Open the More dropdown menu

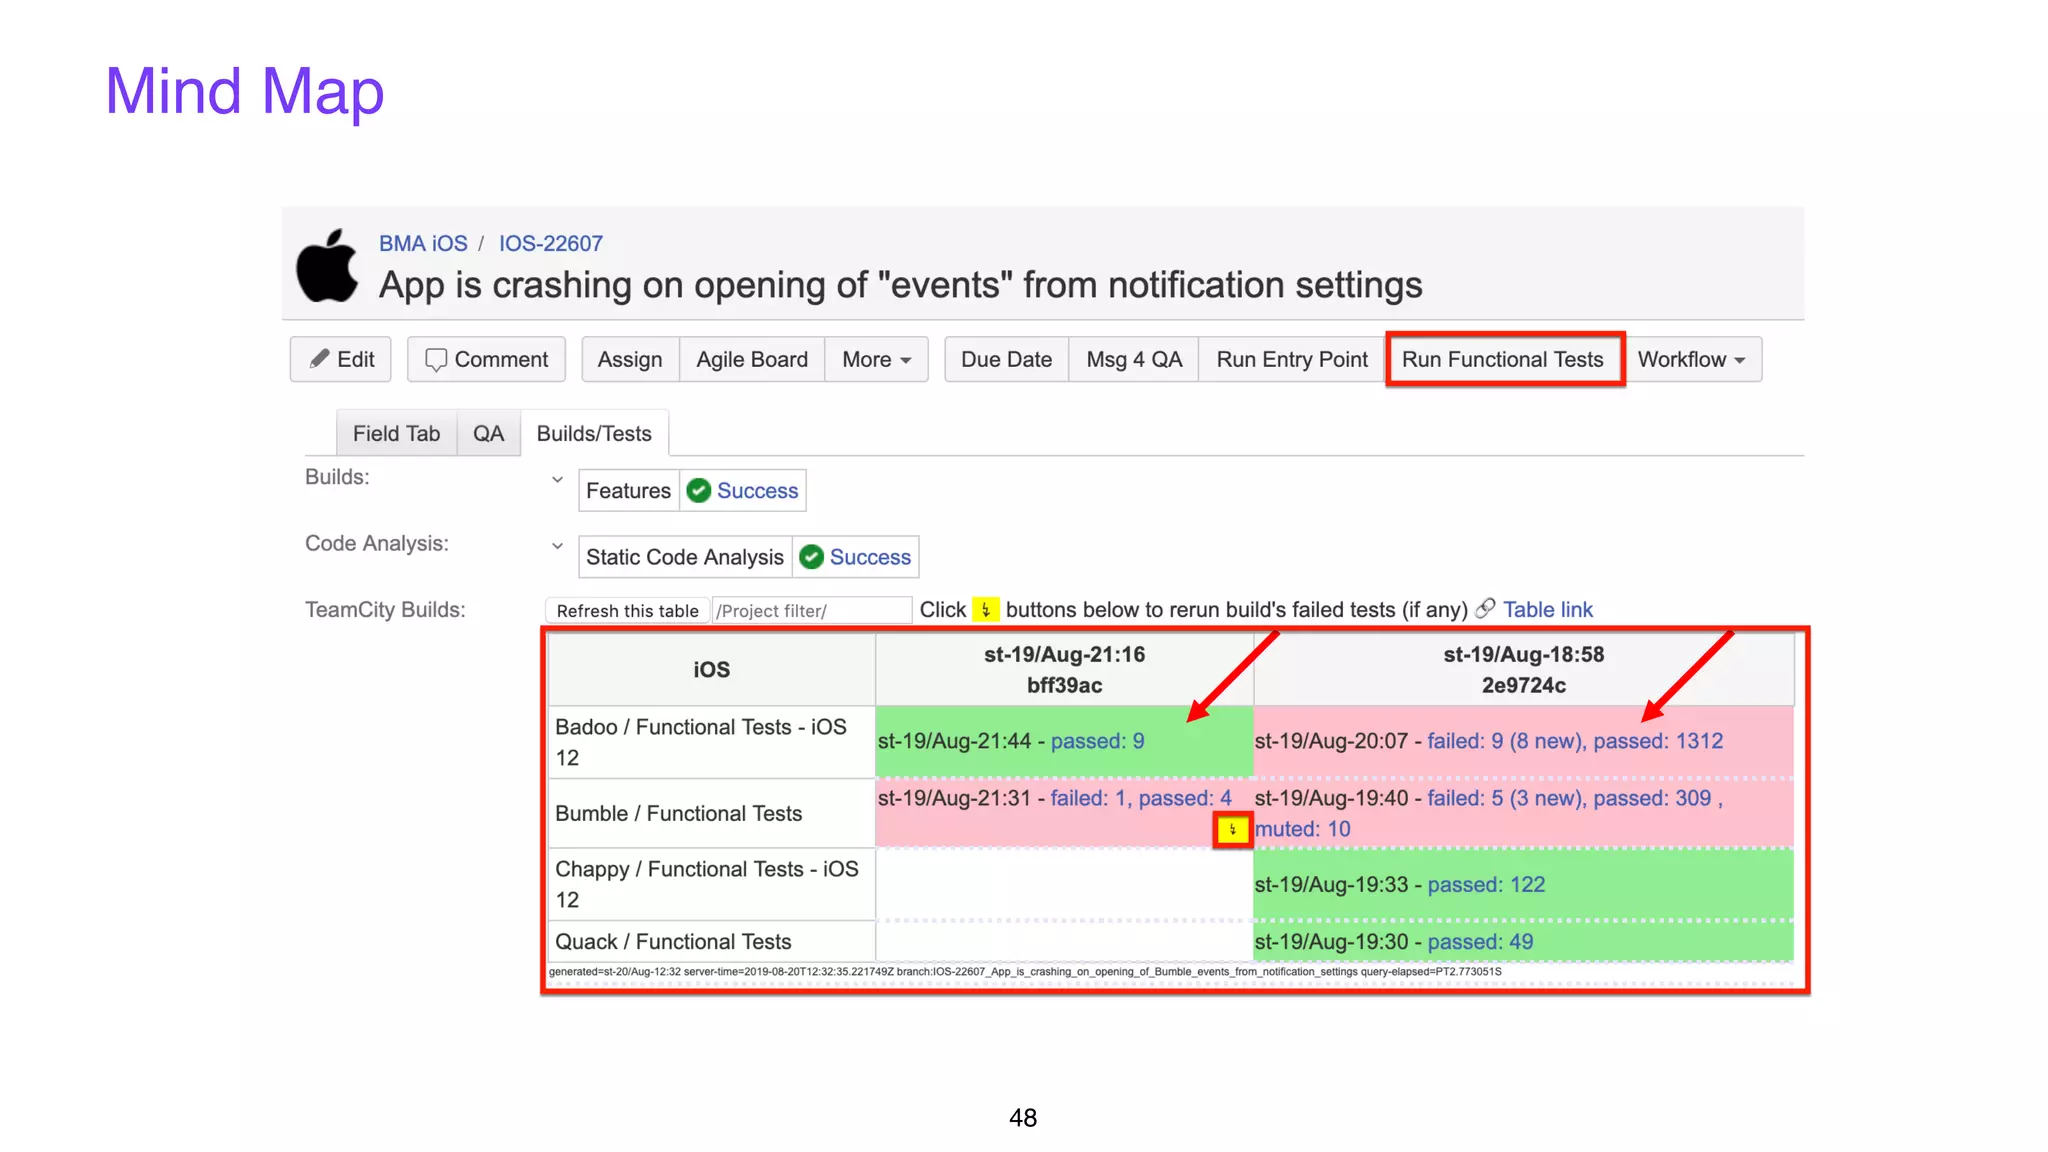click(x=876, y=359)
